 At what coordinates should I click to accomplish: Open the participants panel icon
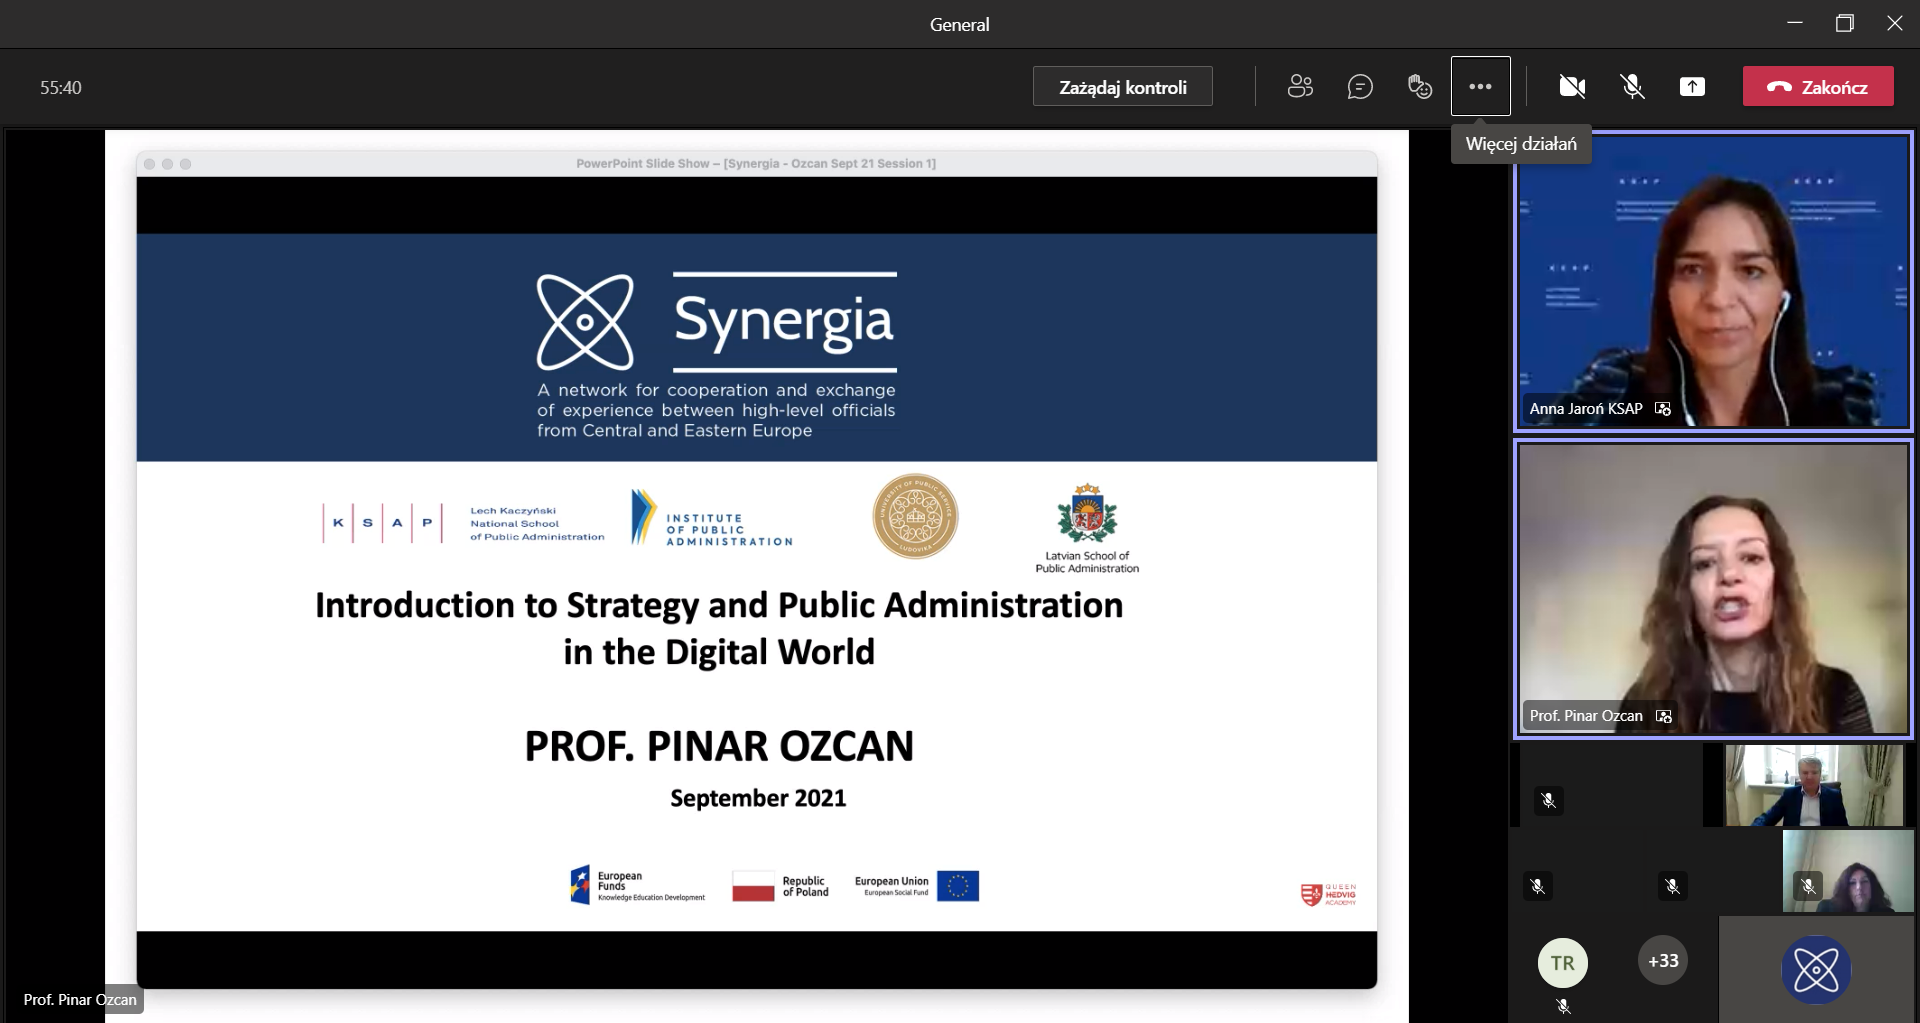1300,87
